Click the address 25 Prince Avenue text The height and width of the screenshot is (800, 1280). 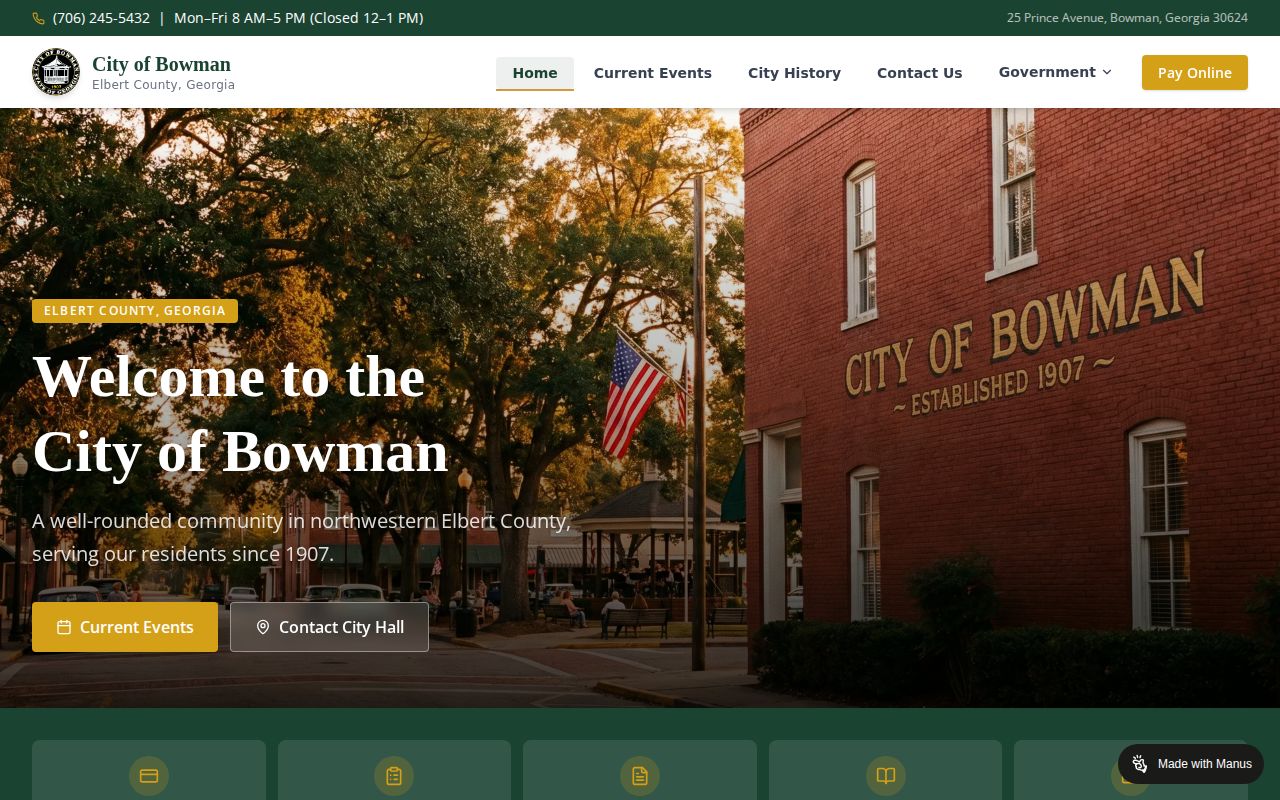coord(1127,18)
